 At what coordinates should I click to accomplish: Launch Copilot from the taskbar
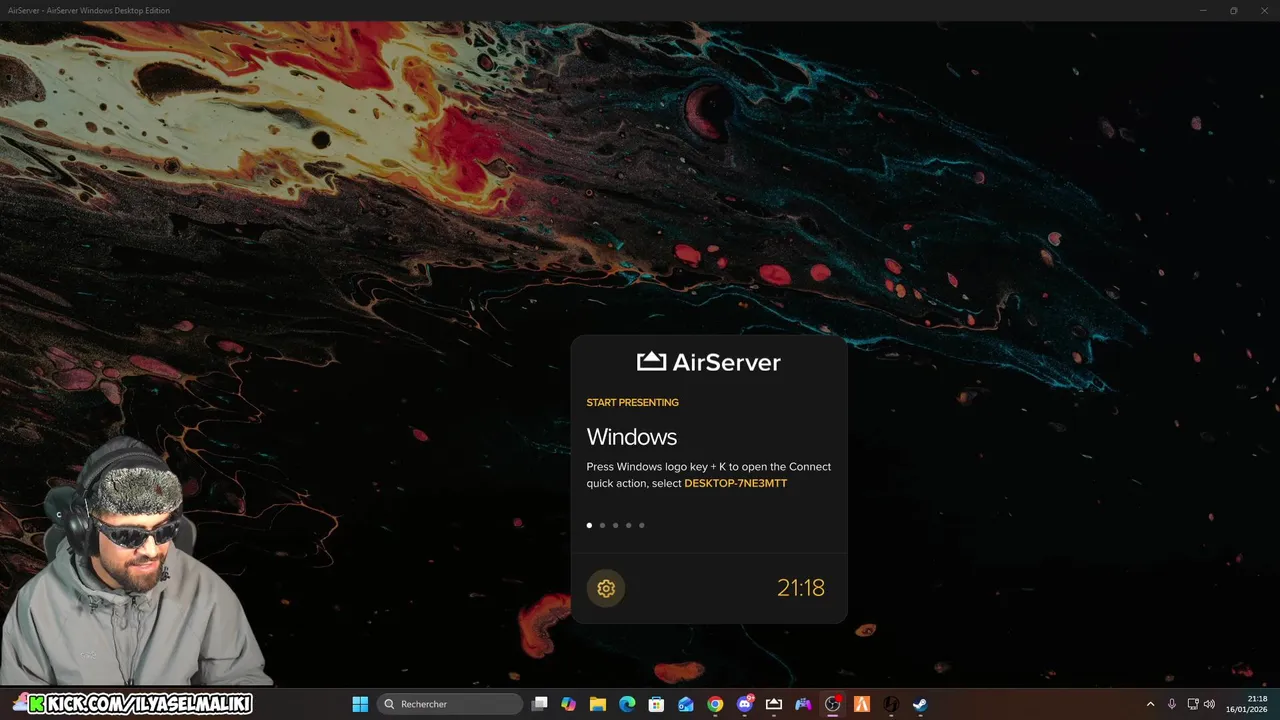tap(569, 704)
